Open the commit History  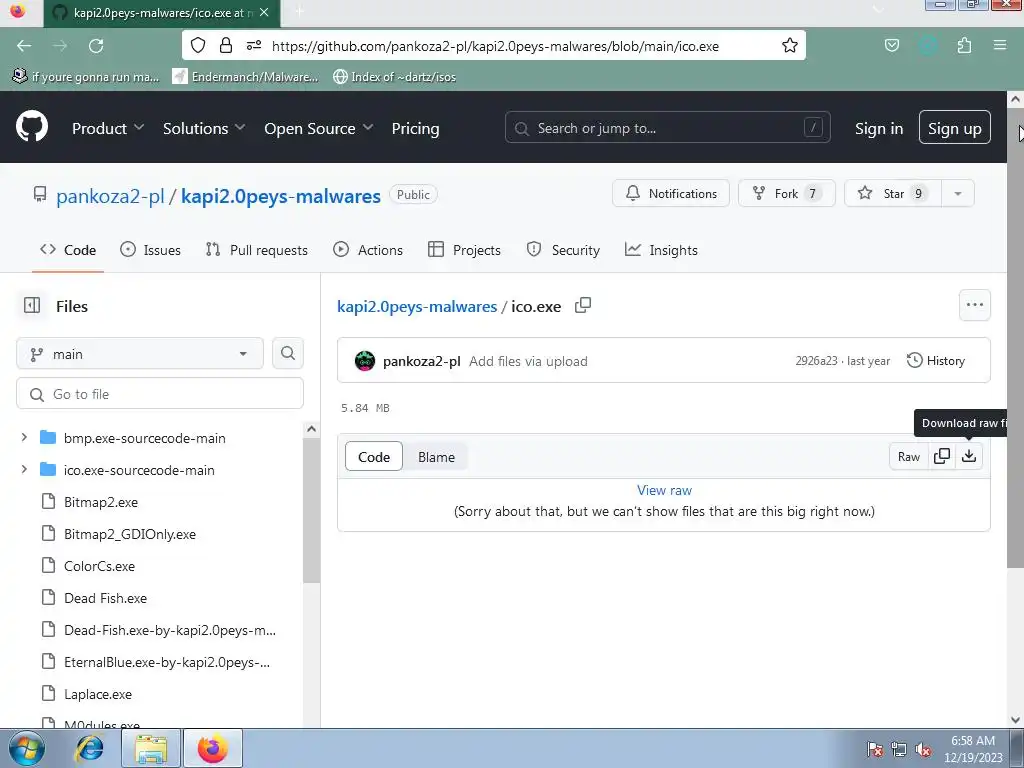coord(936,360)
